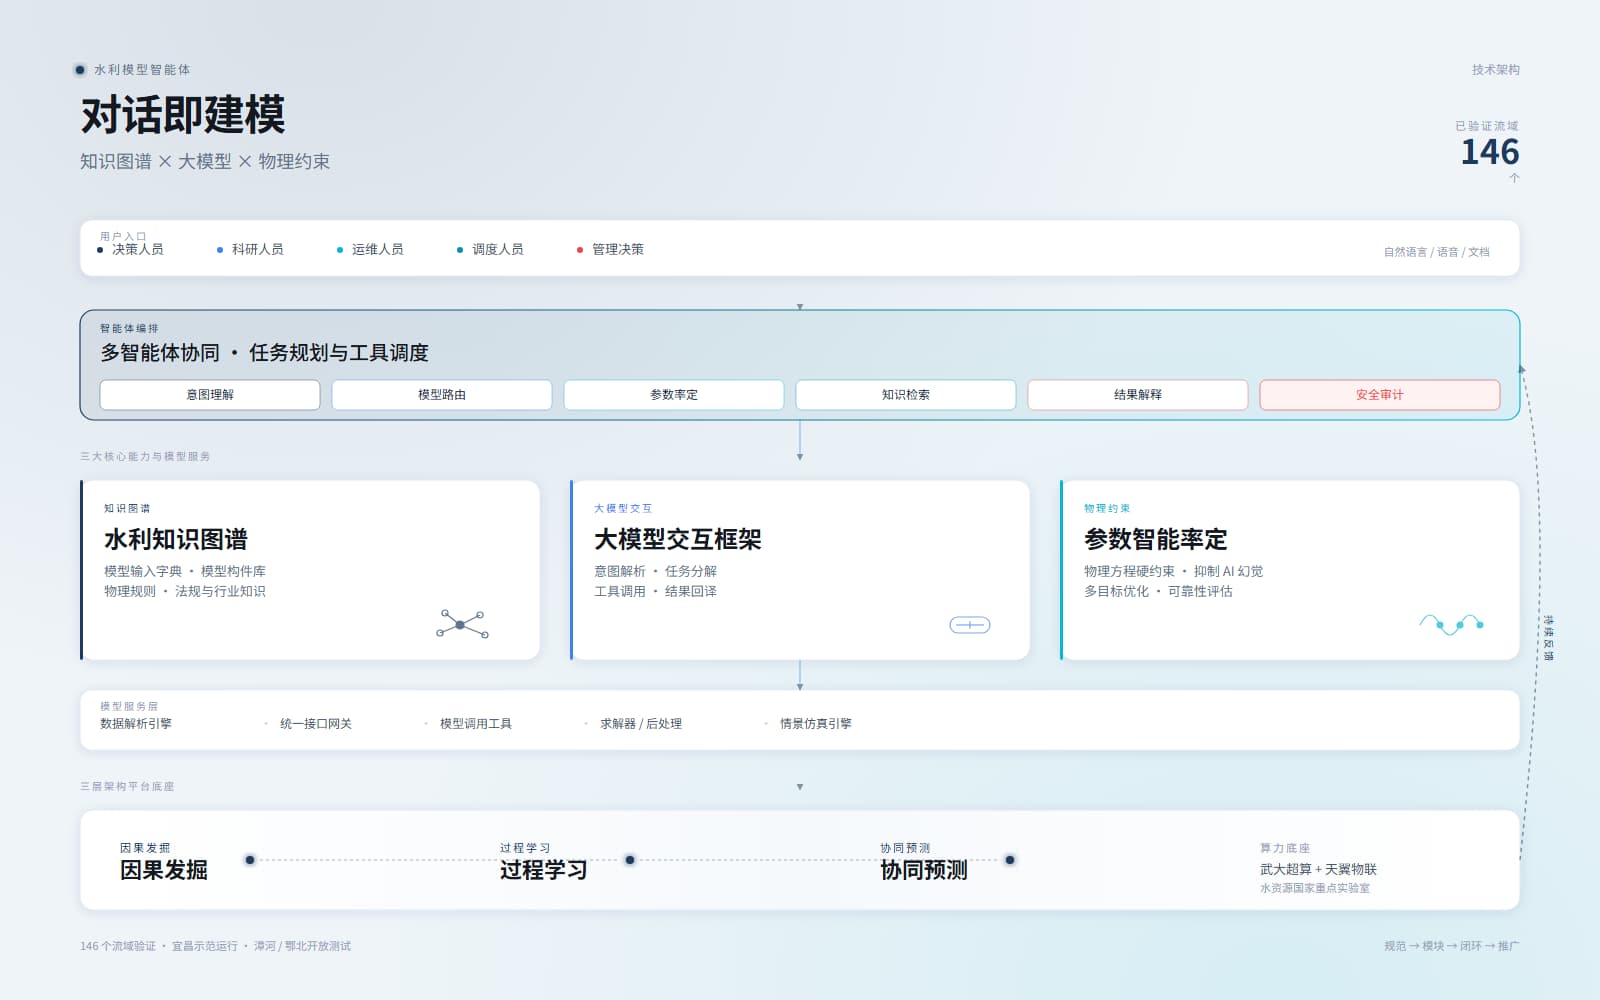Choose the 调度人员 user entry

(491, 249)
